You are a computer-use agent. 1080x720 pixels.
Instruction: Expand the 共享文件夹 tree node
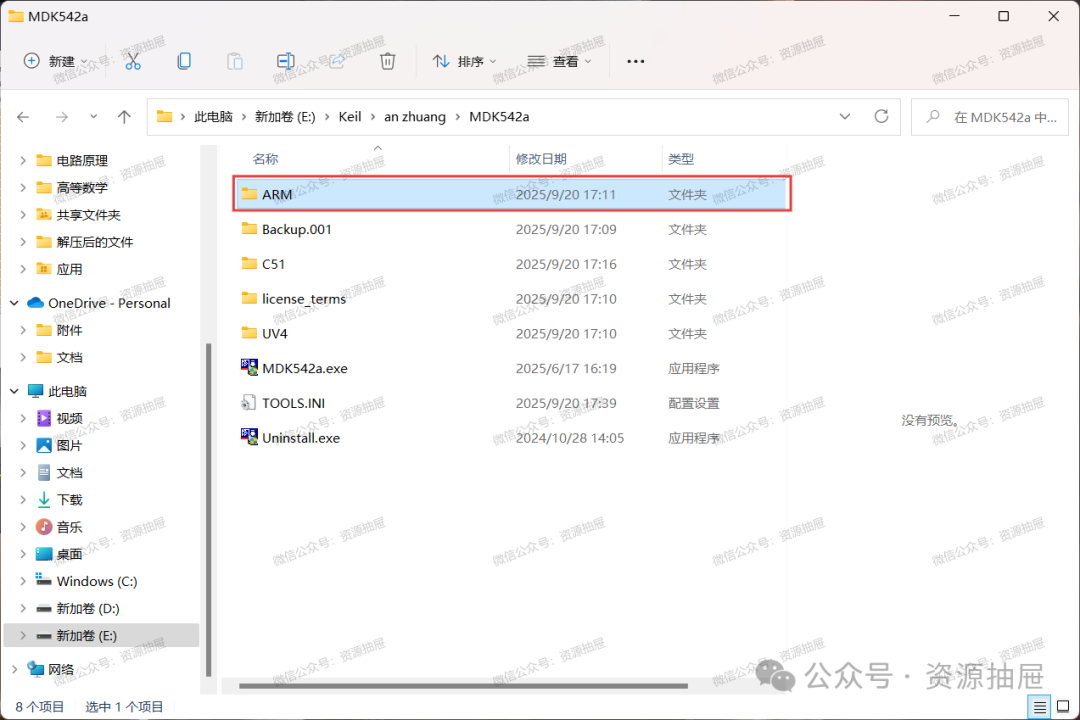23,215
